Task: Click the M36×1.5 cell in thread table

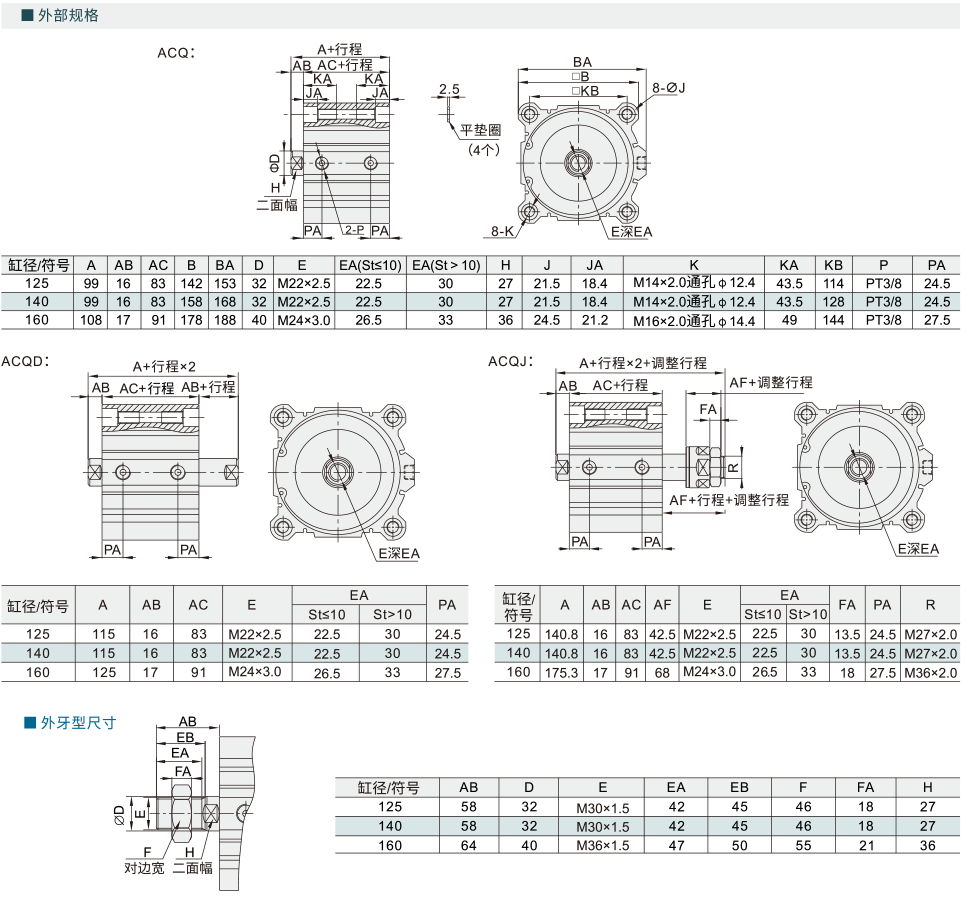Action: click(603, 846)
